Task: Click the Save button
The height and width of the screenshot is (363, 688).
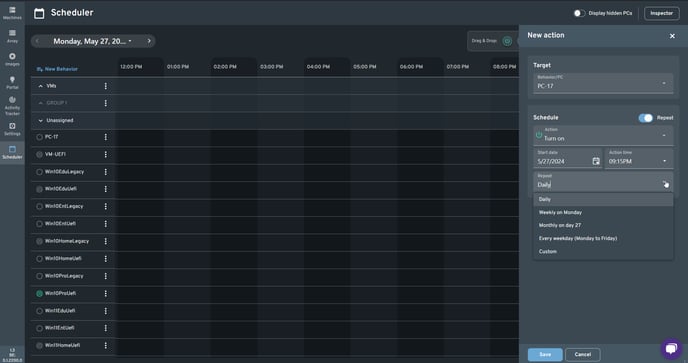Action: click(x=545, y=355)
